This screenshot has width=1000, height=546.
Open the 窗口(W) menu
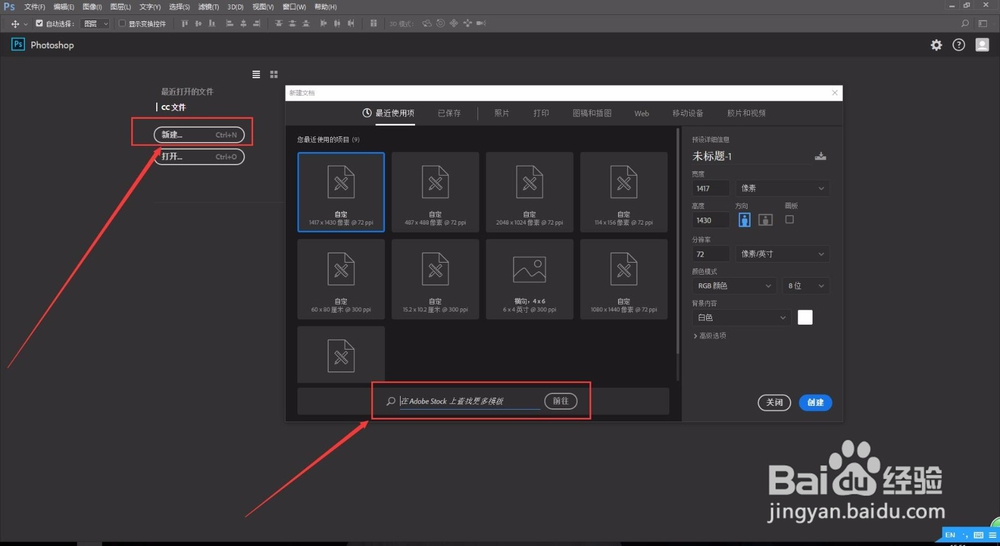pos(294,7)
